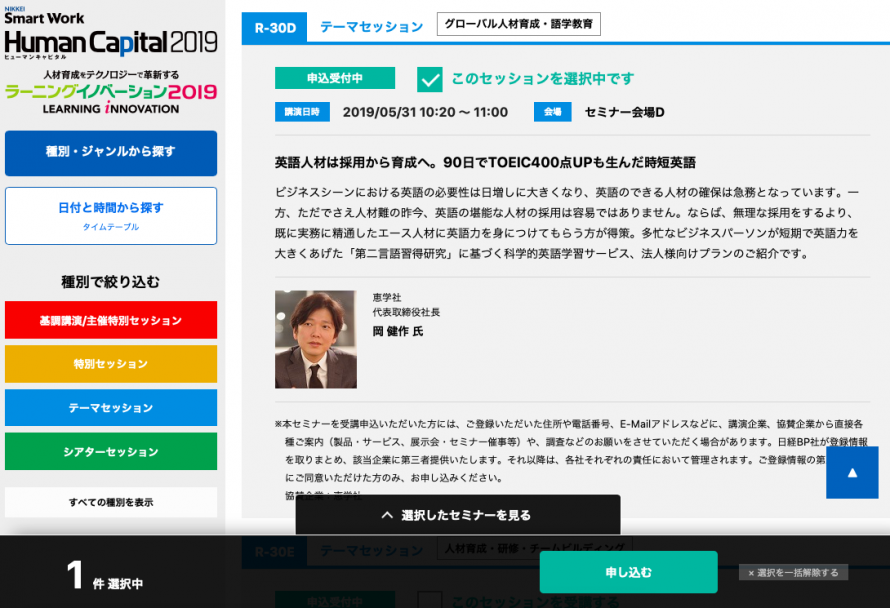
Task: Filter by 基調講演/主催特別セッション
Action: click(111, 320)
